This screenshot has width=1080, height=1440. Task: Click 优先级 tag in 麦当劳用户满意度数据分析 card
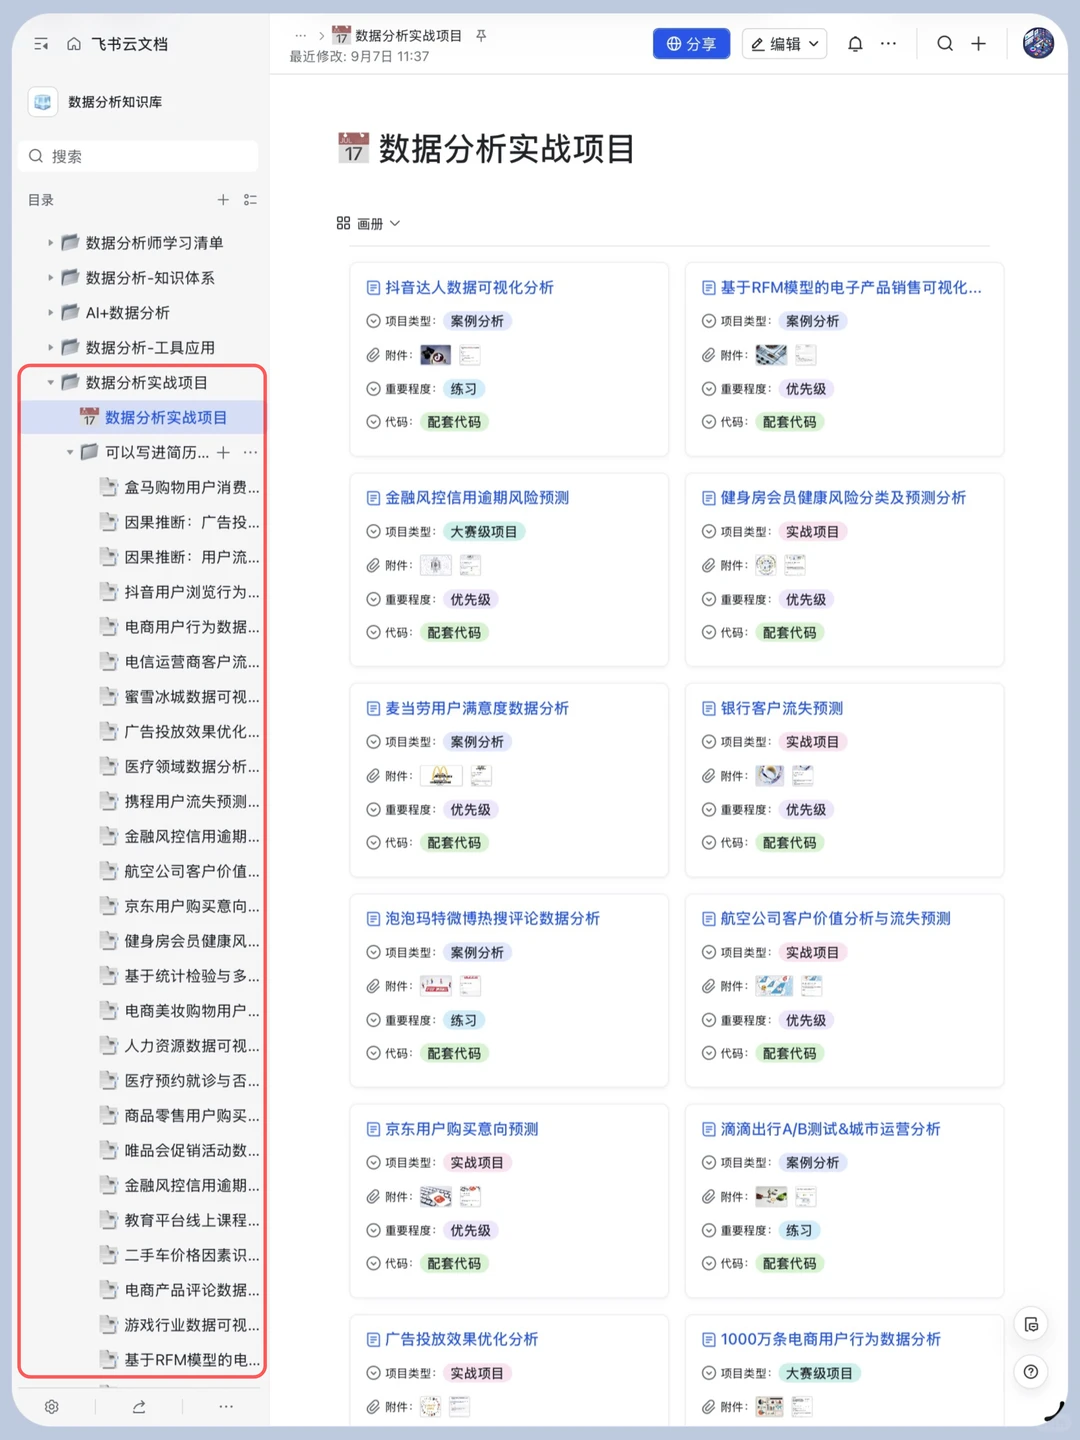coord(470,810)
